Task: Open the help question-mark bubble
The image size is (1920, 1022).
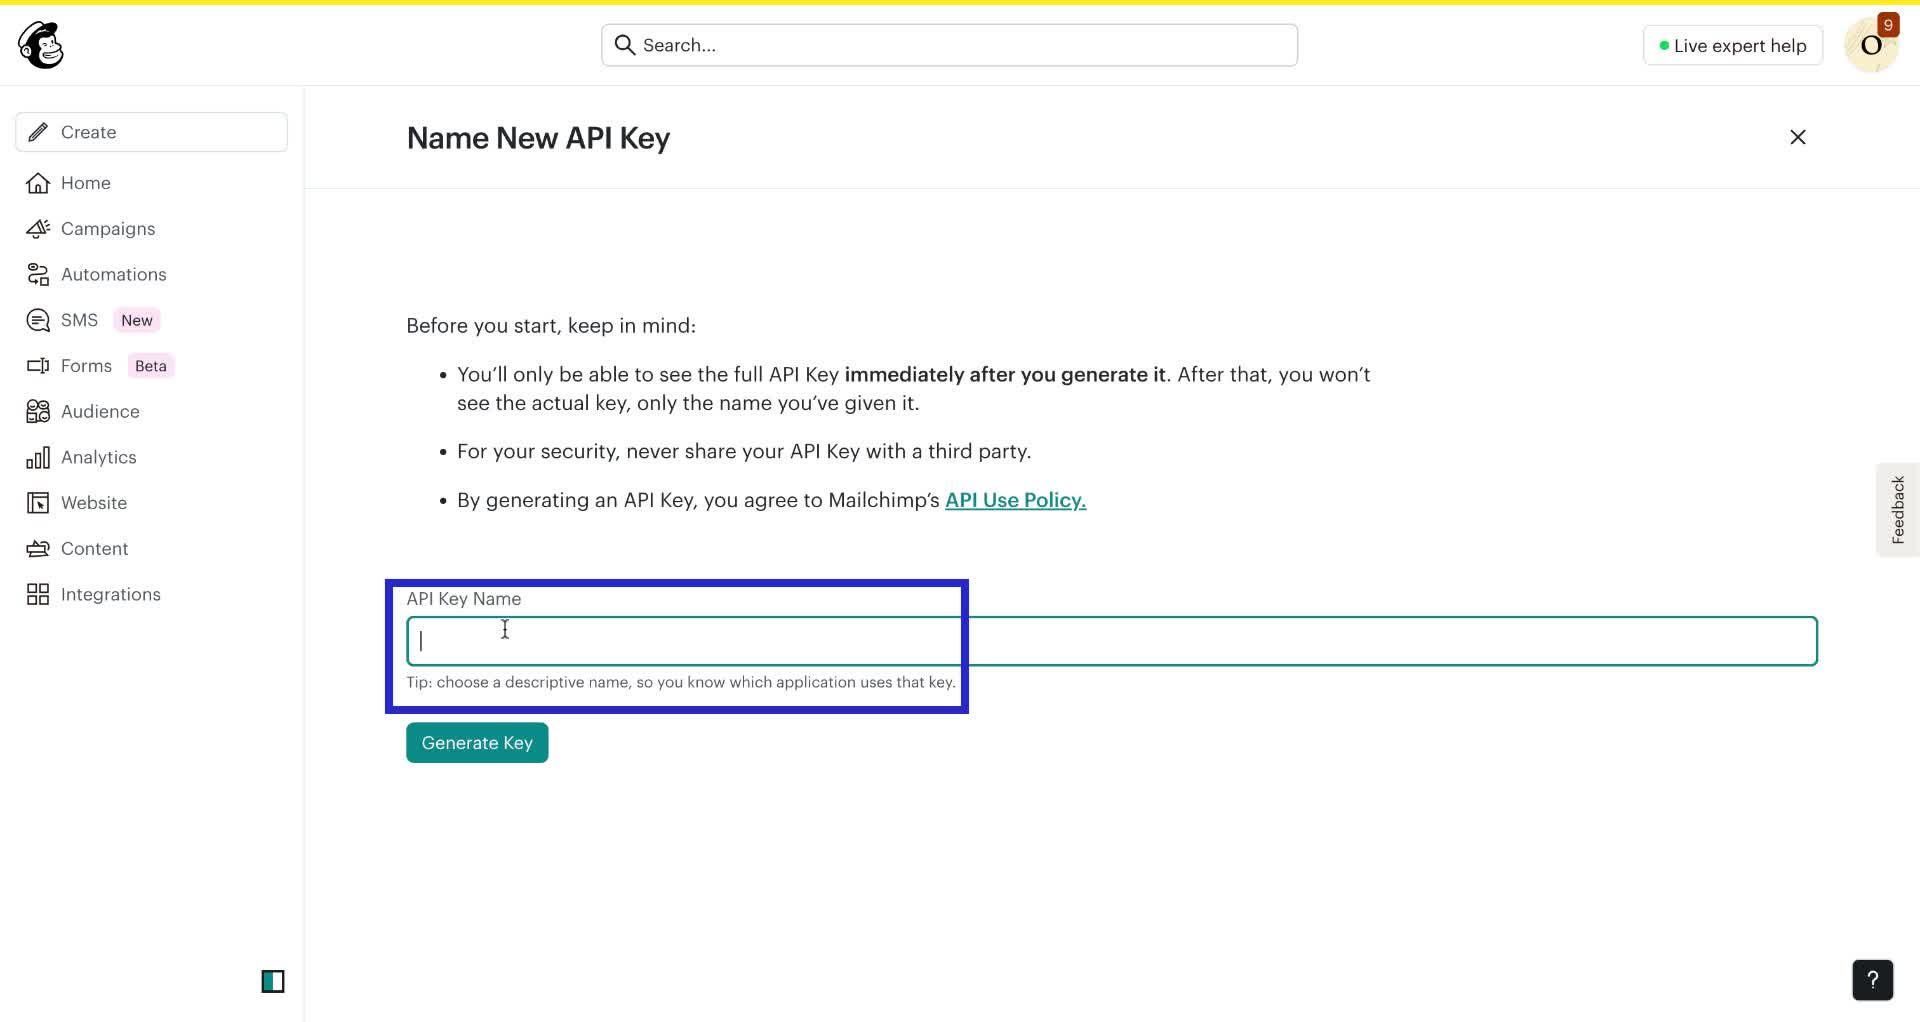Action: (x=1871, y=980)
